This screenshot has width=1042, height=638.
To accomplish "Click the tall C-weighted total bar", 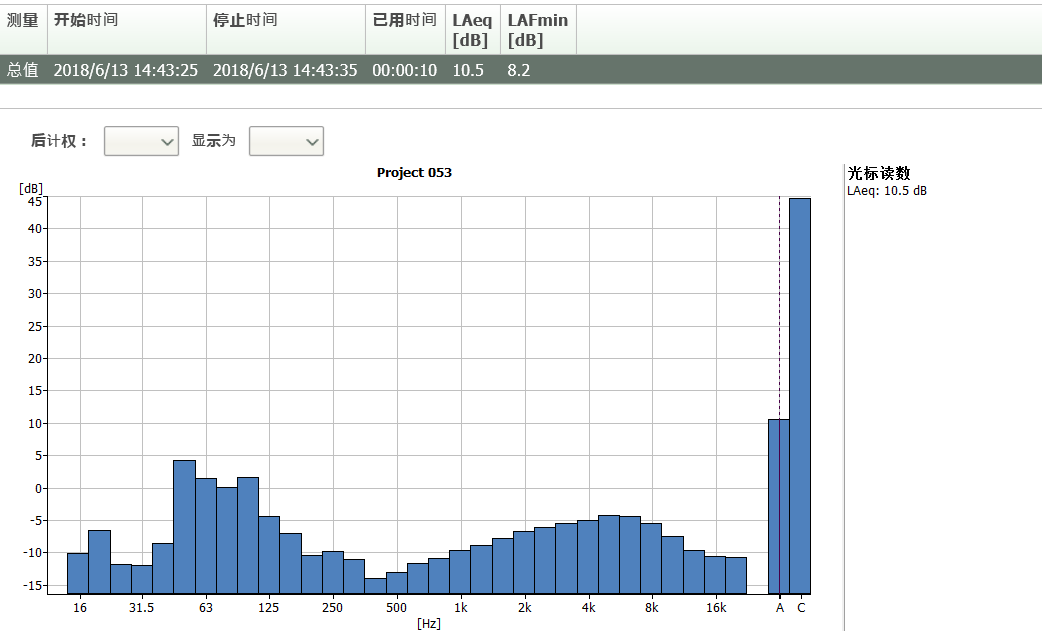I will (x=800, y=395).
